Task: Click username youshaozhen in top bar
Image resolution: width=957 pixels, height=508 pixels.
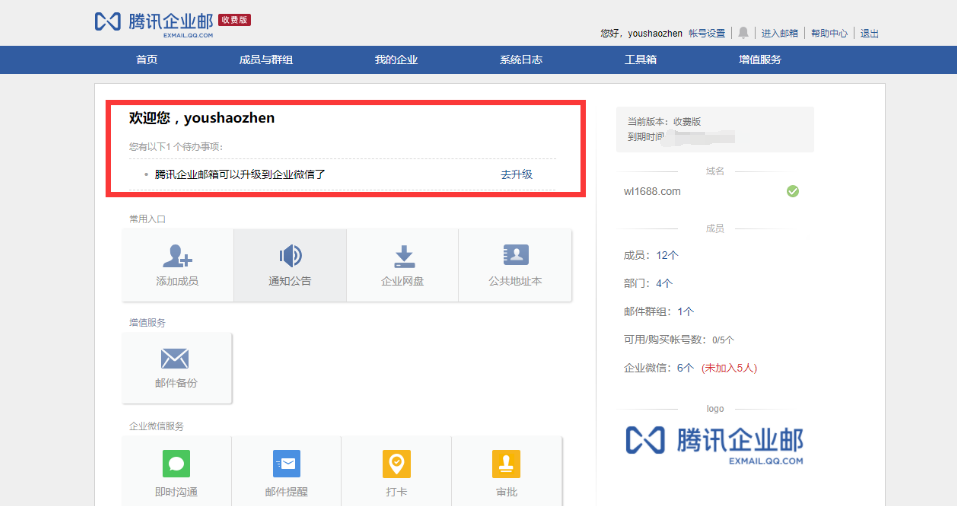Action: (655, 34)
